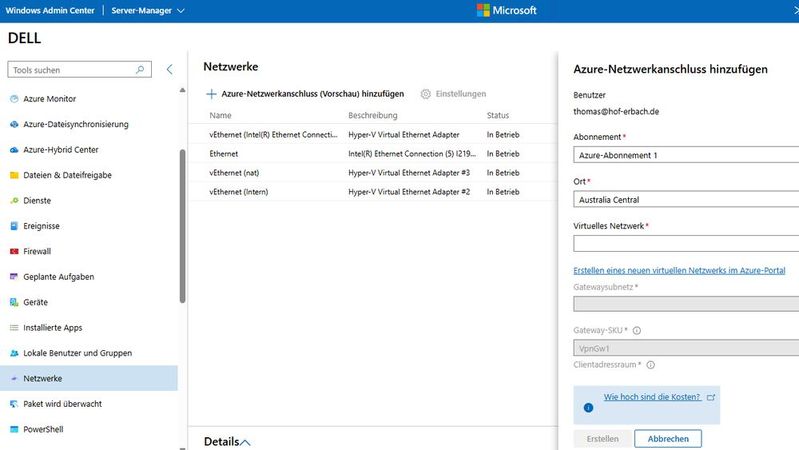Click the search magnifier icon in Tools suchen
The image size is (799, 450).
140,70
